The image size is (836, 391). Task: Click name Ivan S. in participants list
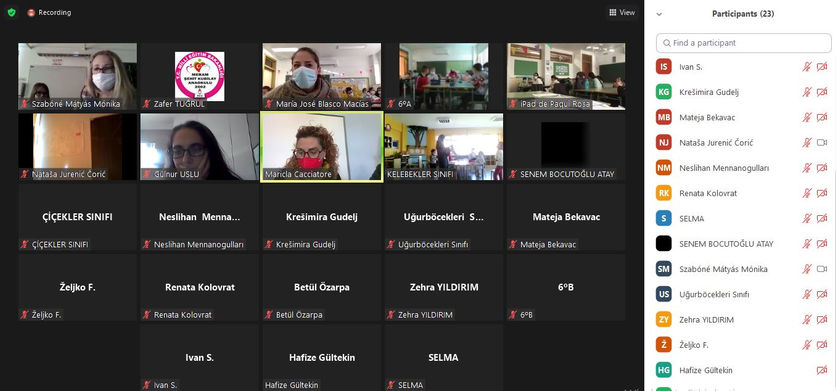pos(690,67)
